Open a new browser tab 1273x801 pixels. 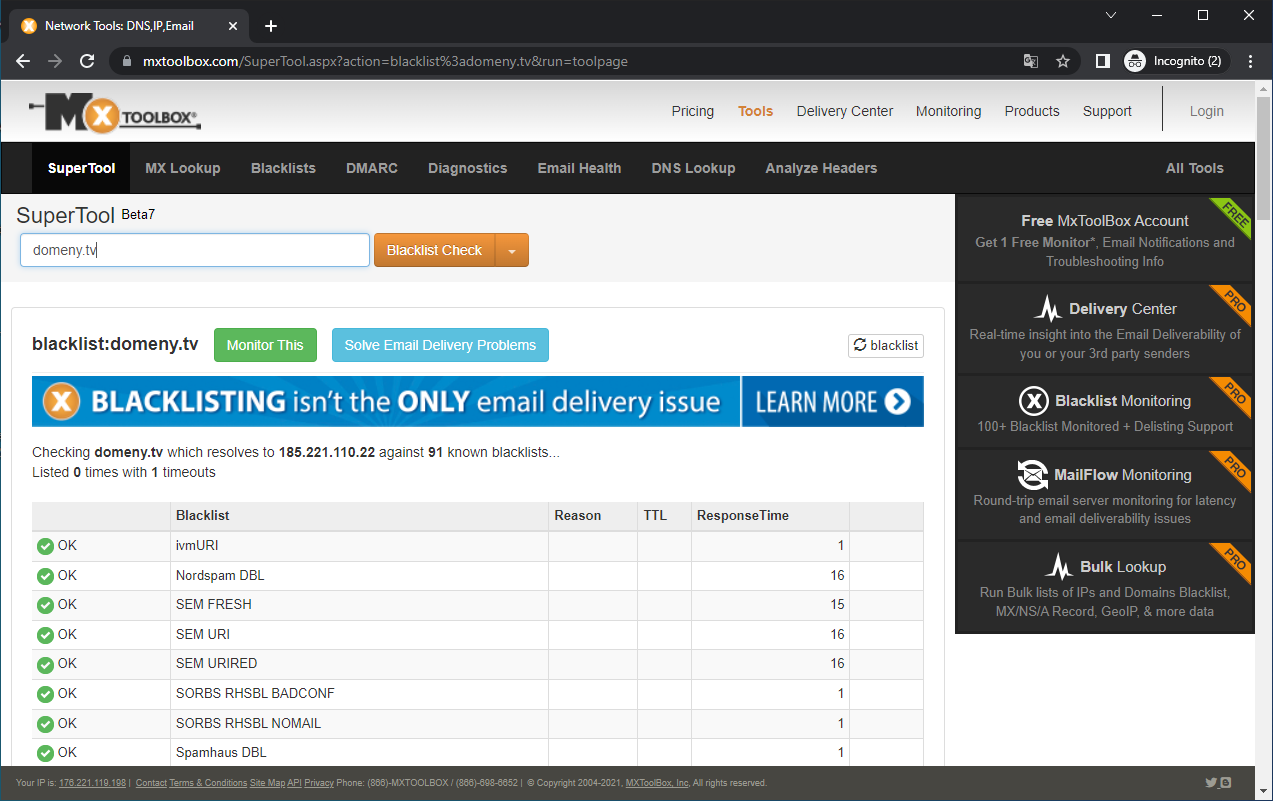(x=271, y=26)
